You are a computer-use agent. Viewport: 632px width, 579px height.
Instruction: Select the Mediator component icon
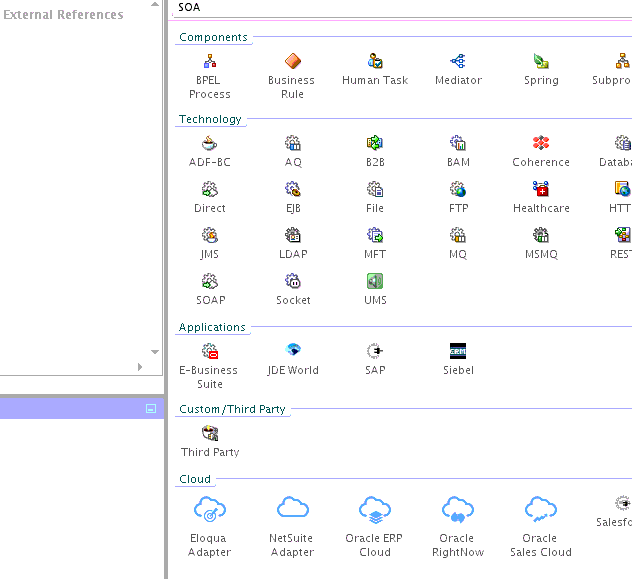[x=458, y=62]
